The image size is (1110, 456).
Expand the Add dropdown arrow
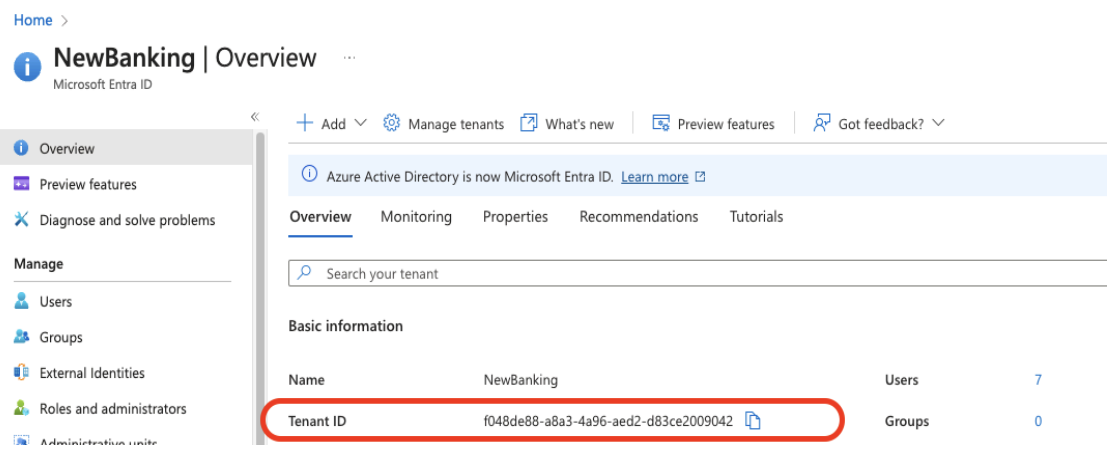pyautogui.click(x=360, y=123)
